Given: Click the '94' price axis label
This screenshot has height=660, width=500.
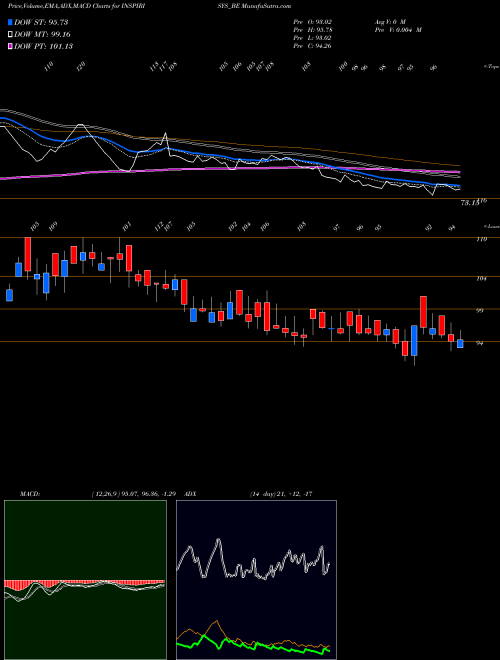Looking at the screenshot, I should 480,343.
